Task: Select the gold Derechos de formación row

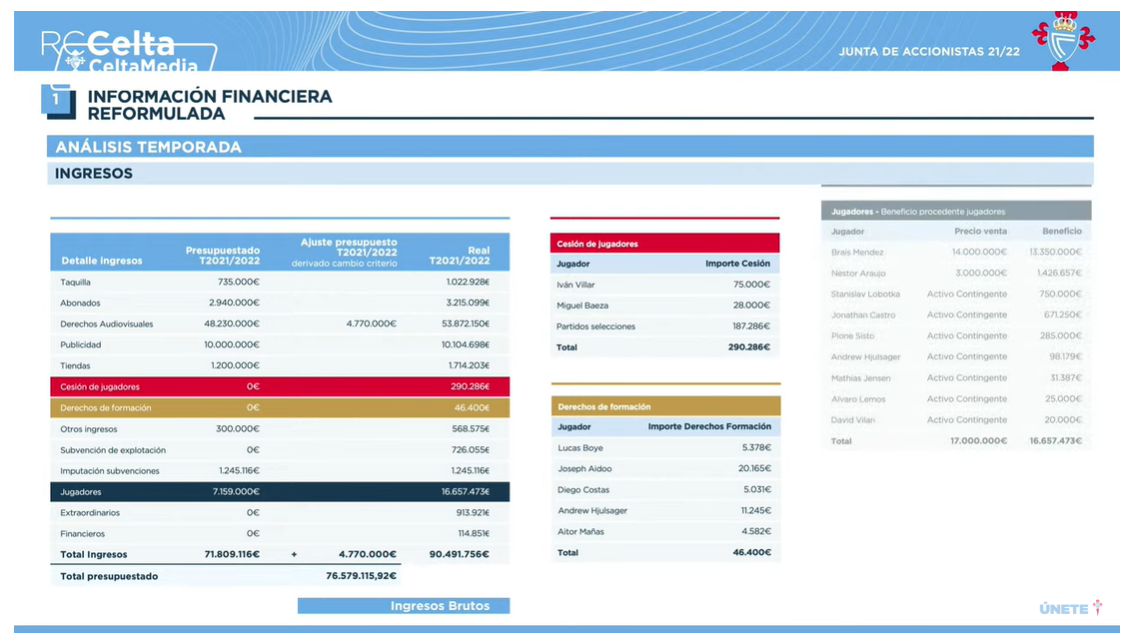Action: point(279,408)
